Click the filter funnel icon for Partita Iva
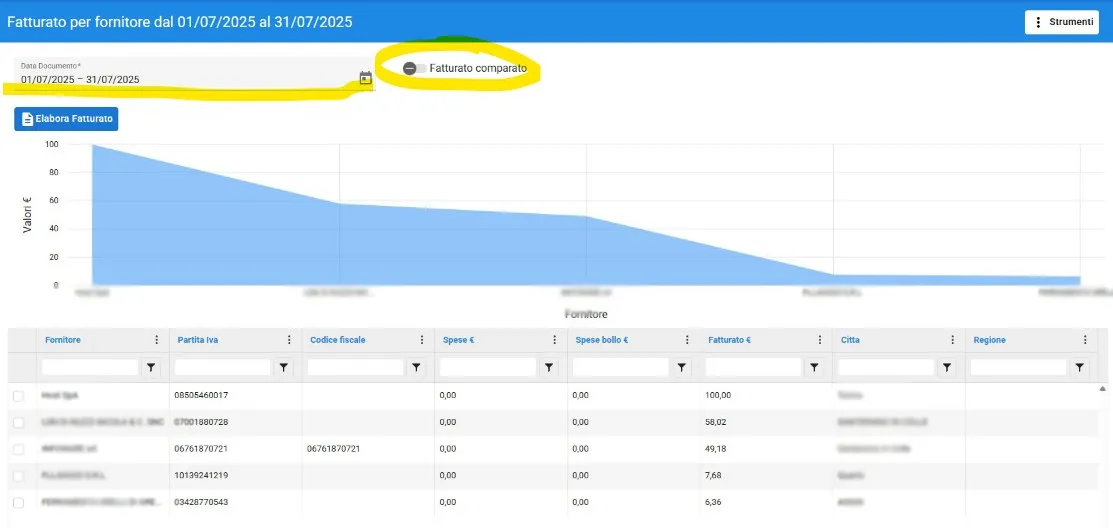 point(283,367)
